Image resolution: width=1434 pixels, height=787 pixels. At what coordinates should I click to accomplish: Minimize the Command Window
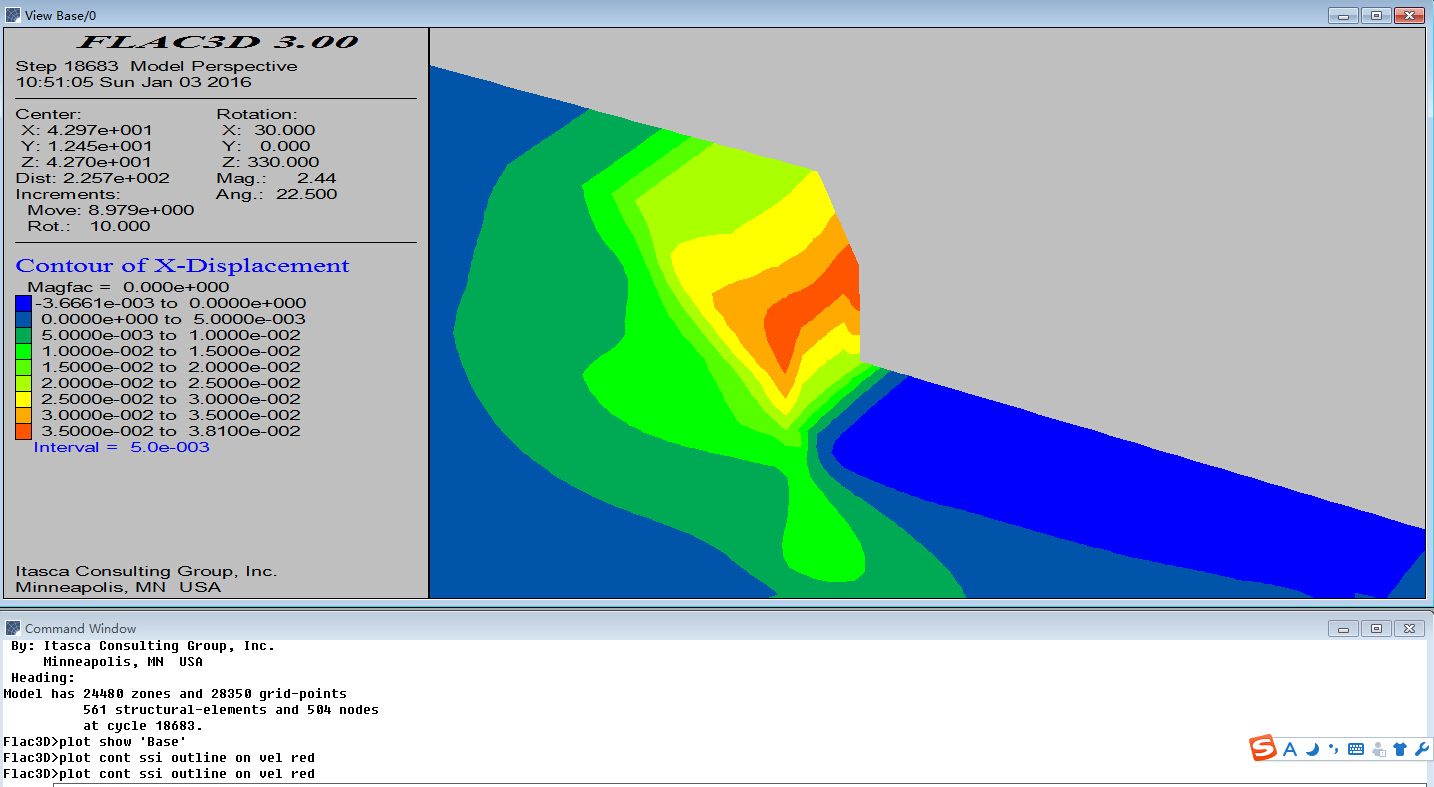1343,628
